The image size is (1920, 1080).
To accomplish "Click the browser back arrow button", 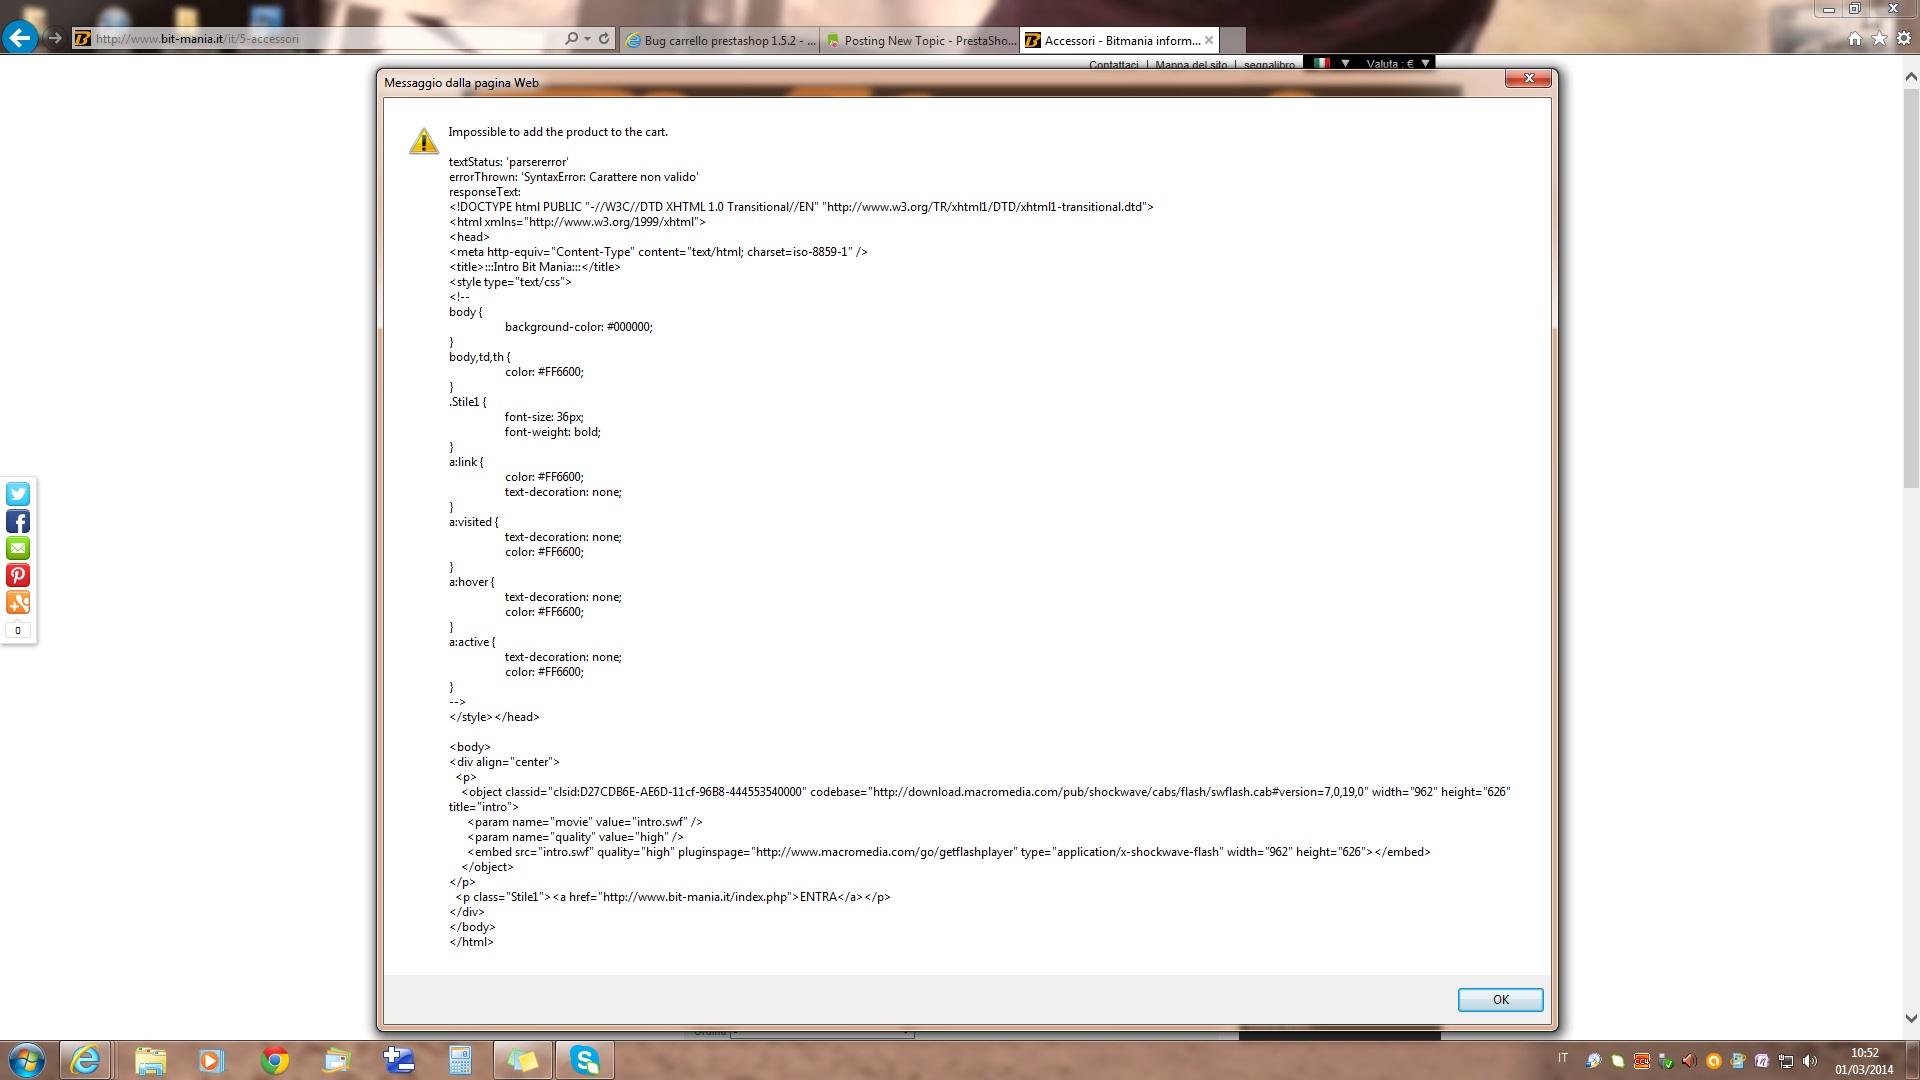I will [20, 38].
